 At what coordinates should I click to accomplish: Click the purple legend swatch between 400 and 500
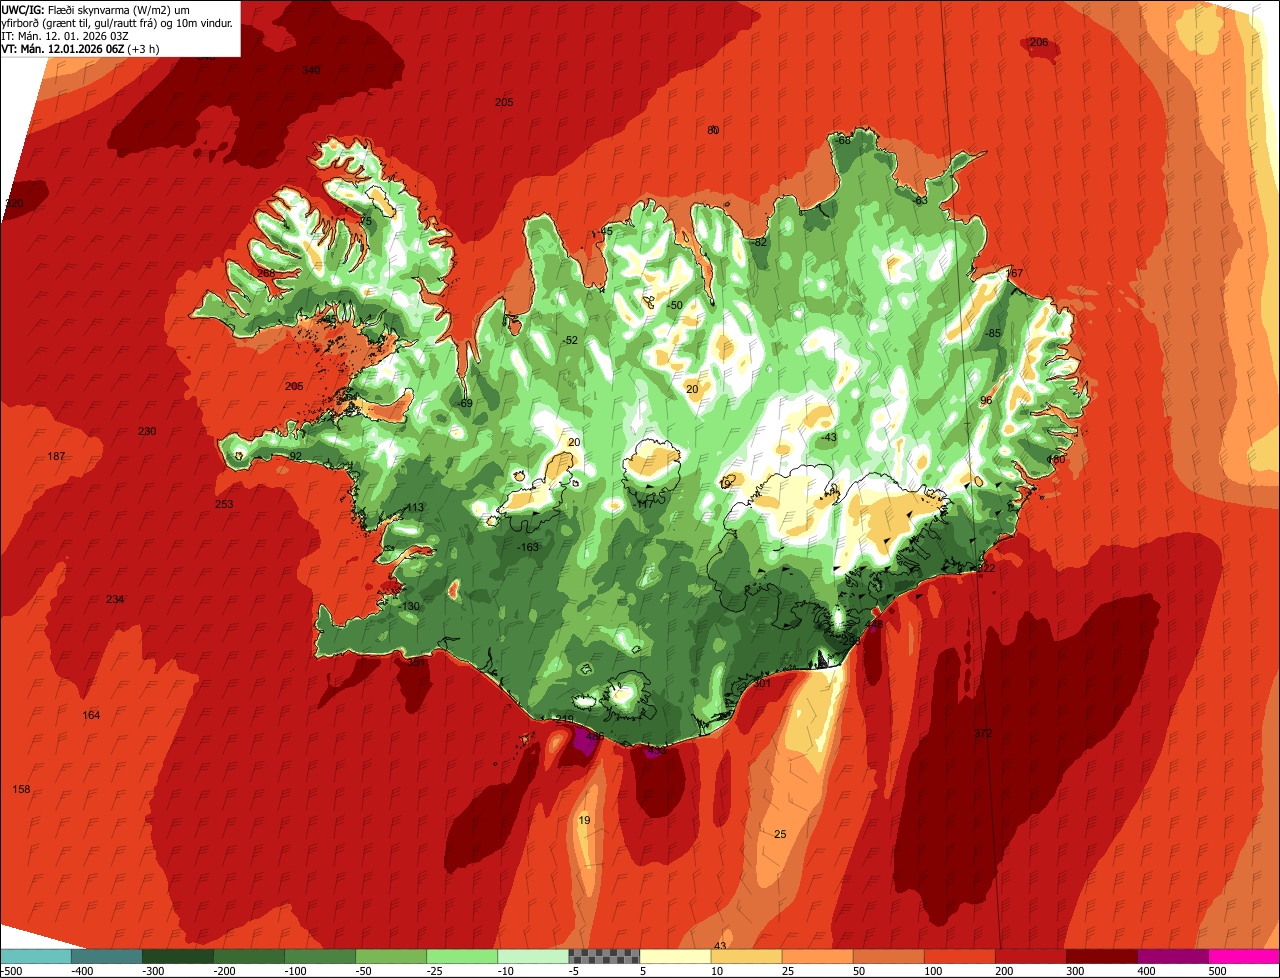click(x=1172, y=955)
